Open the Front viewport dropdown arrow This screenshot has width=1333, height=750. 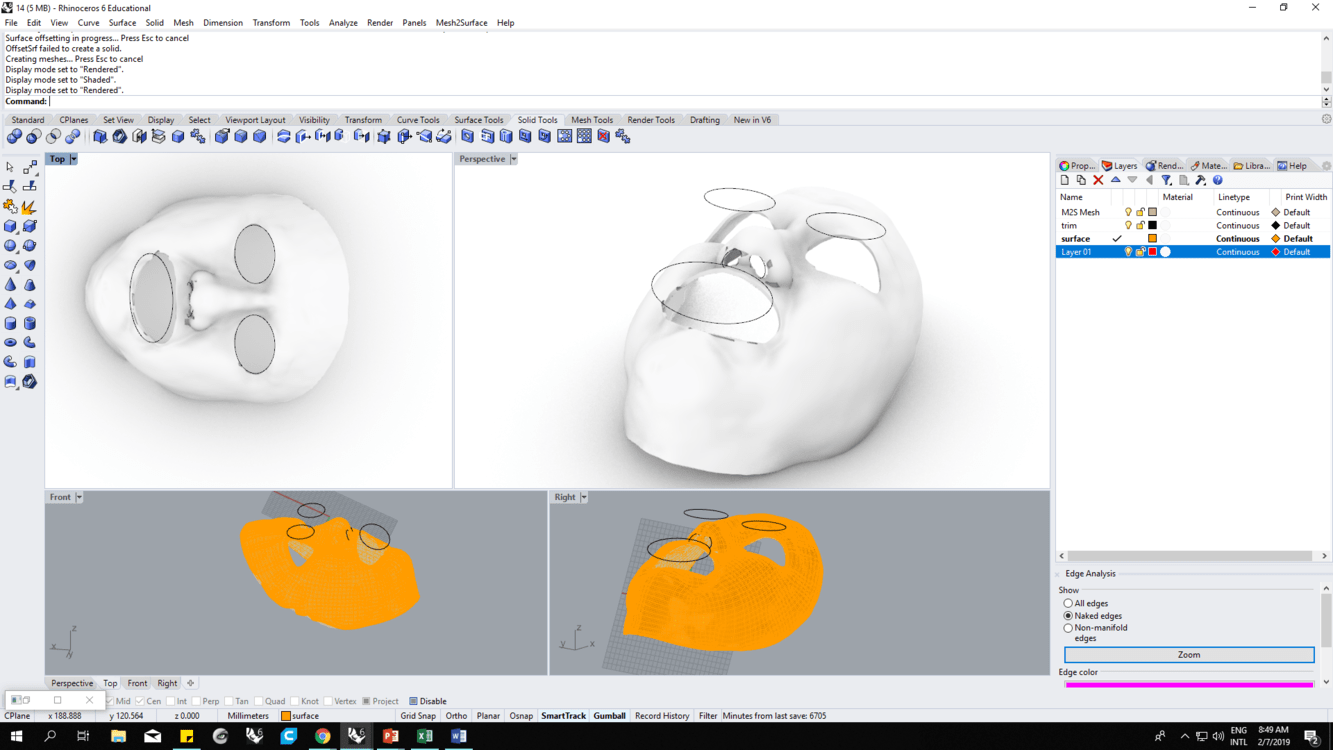click(x=79, y=497)
